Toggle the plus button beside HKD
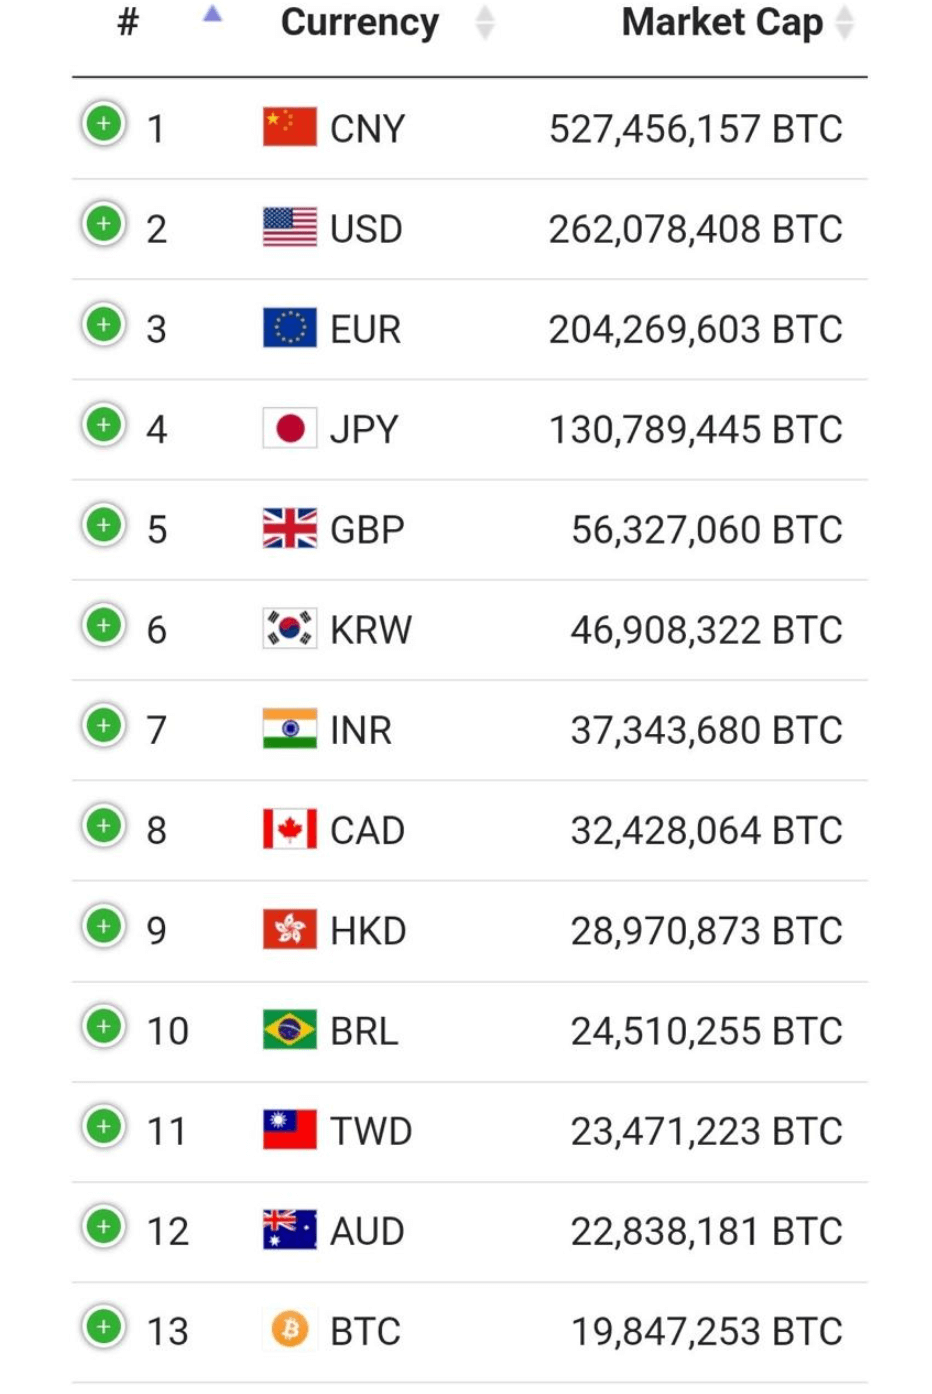Screen dimensions: 932x1394 coord(104,926)
